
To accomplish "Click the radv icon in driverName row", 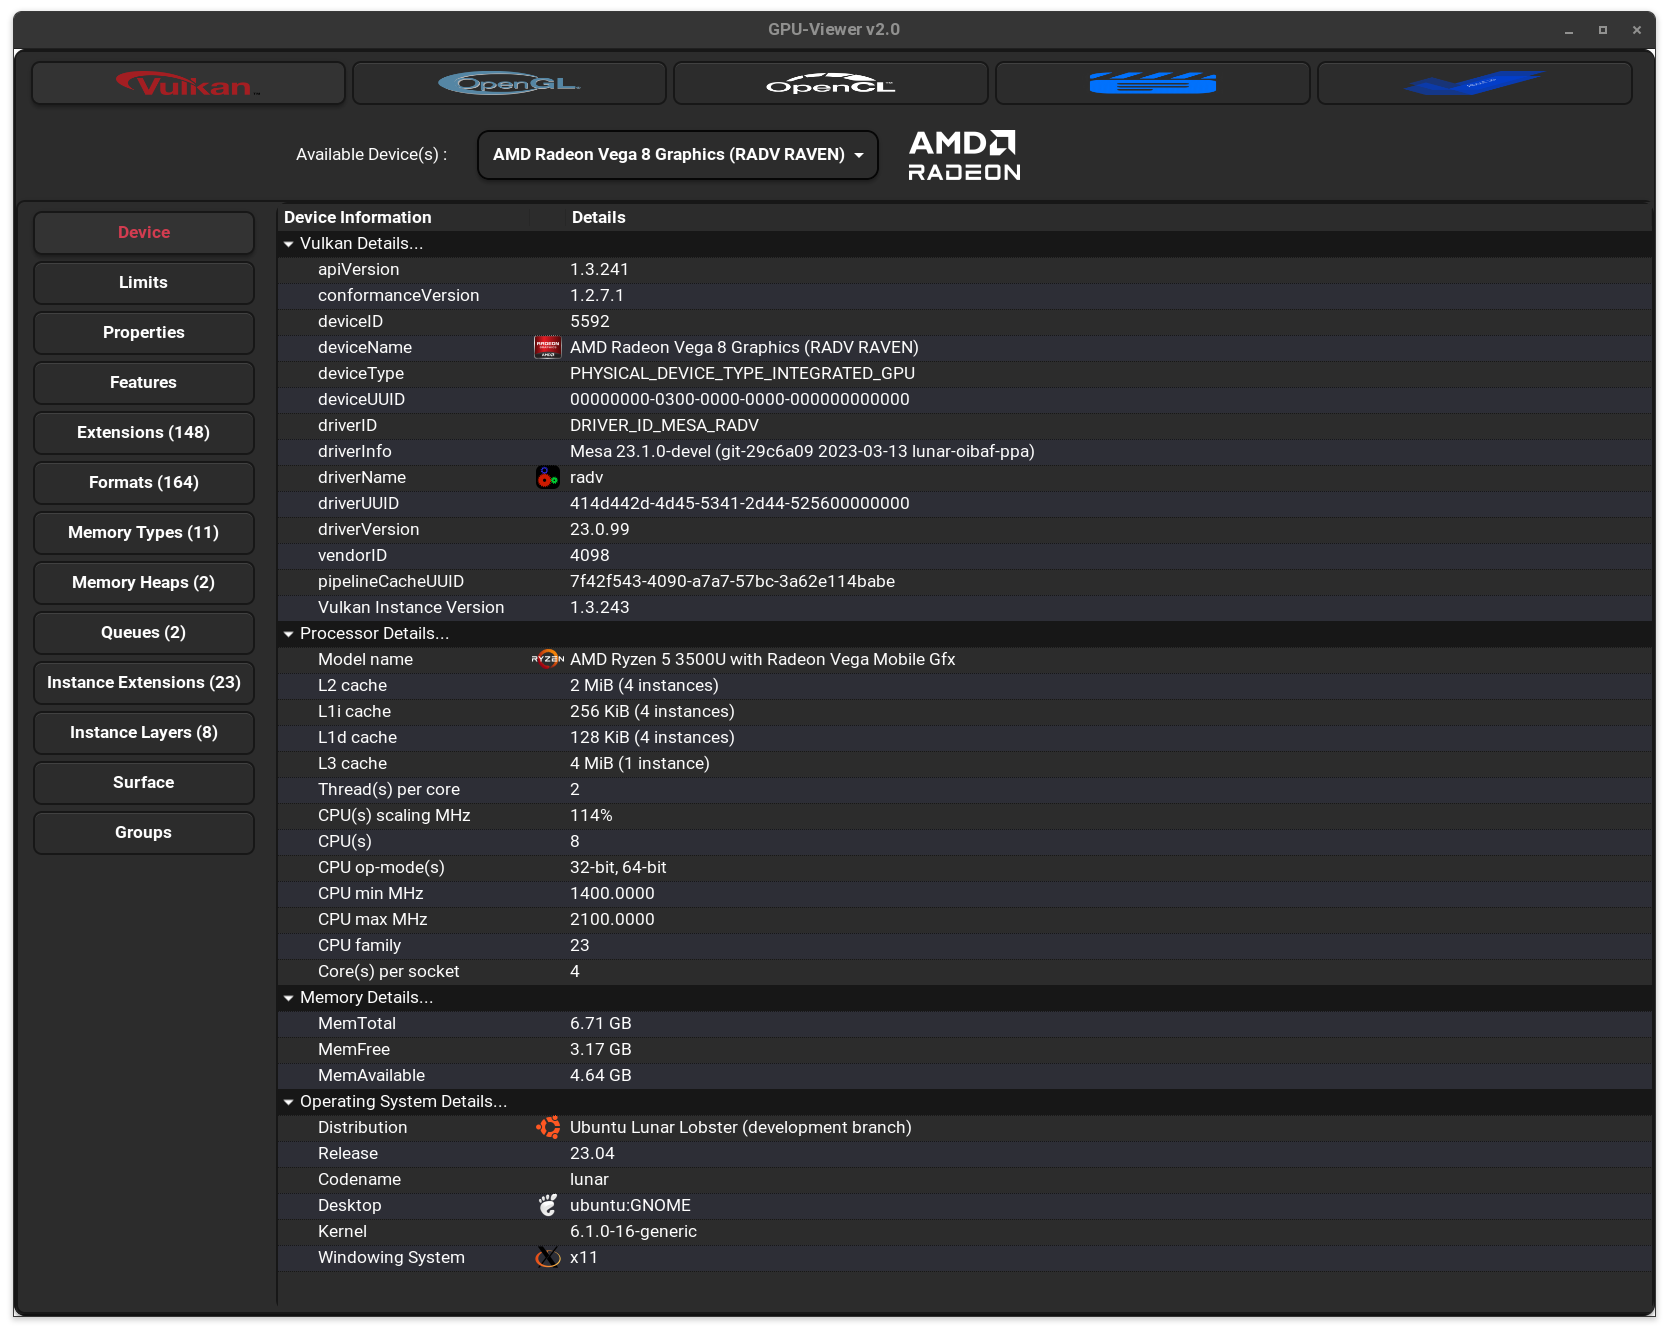I will click(547, 478).
